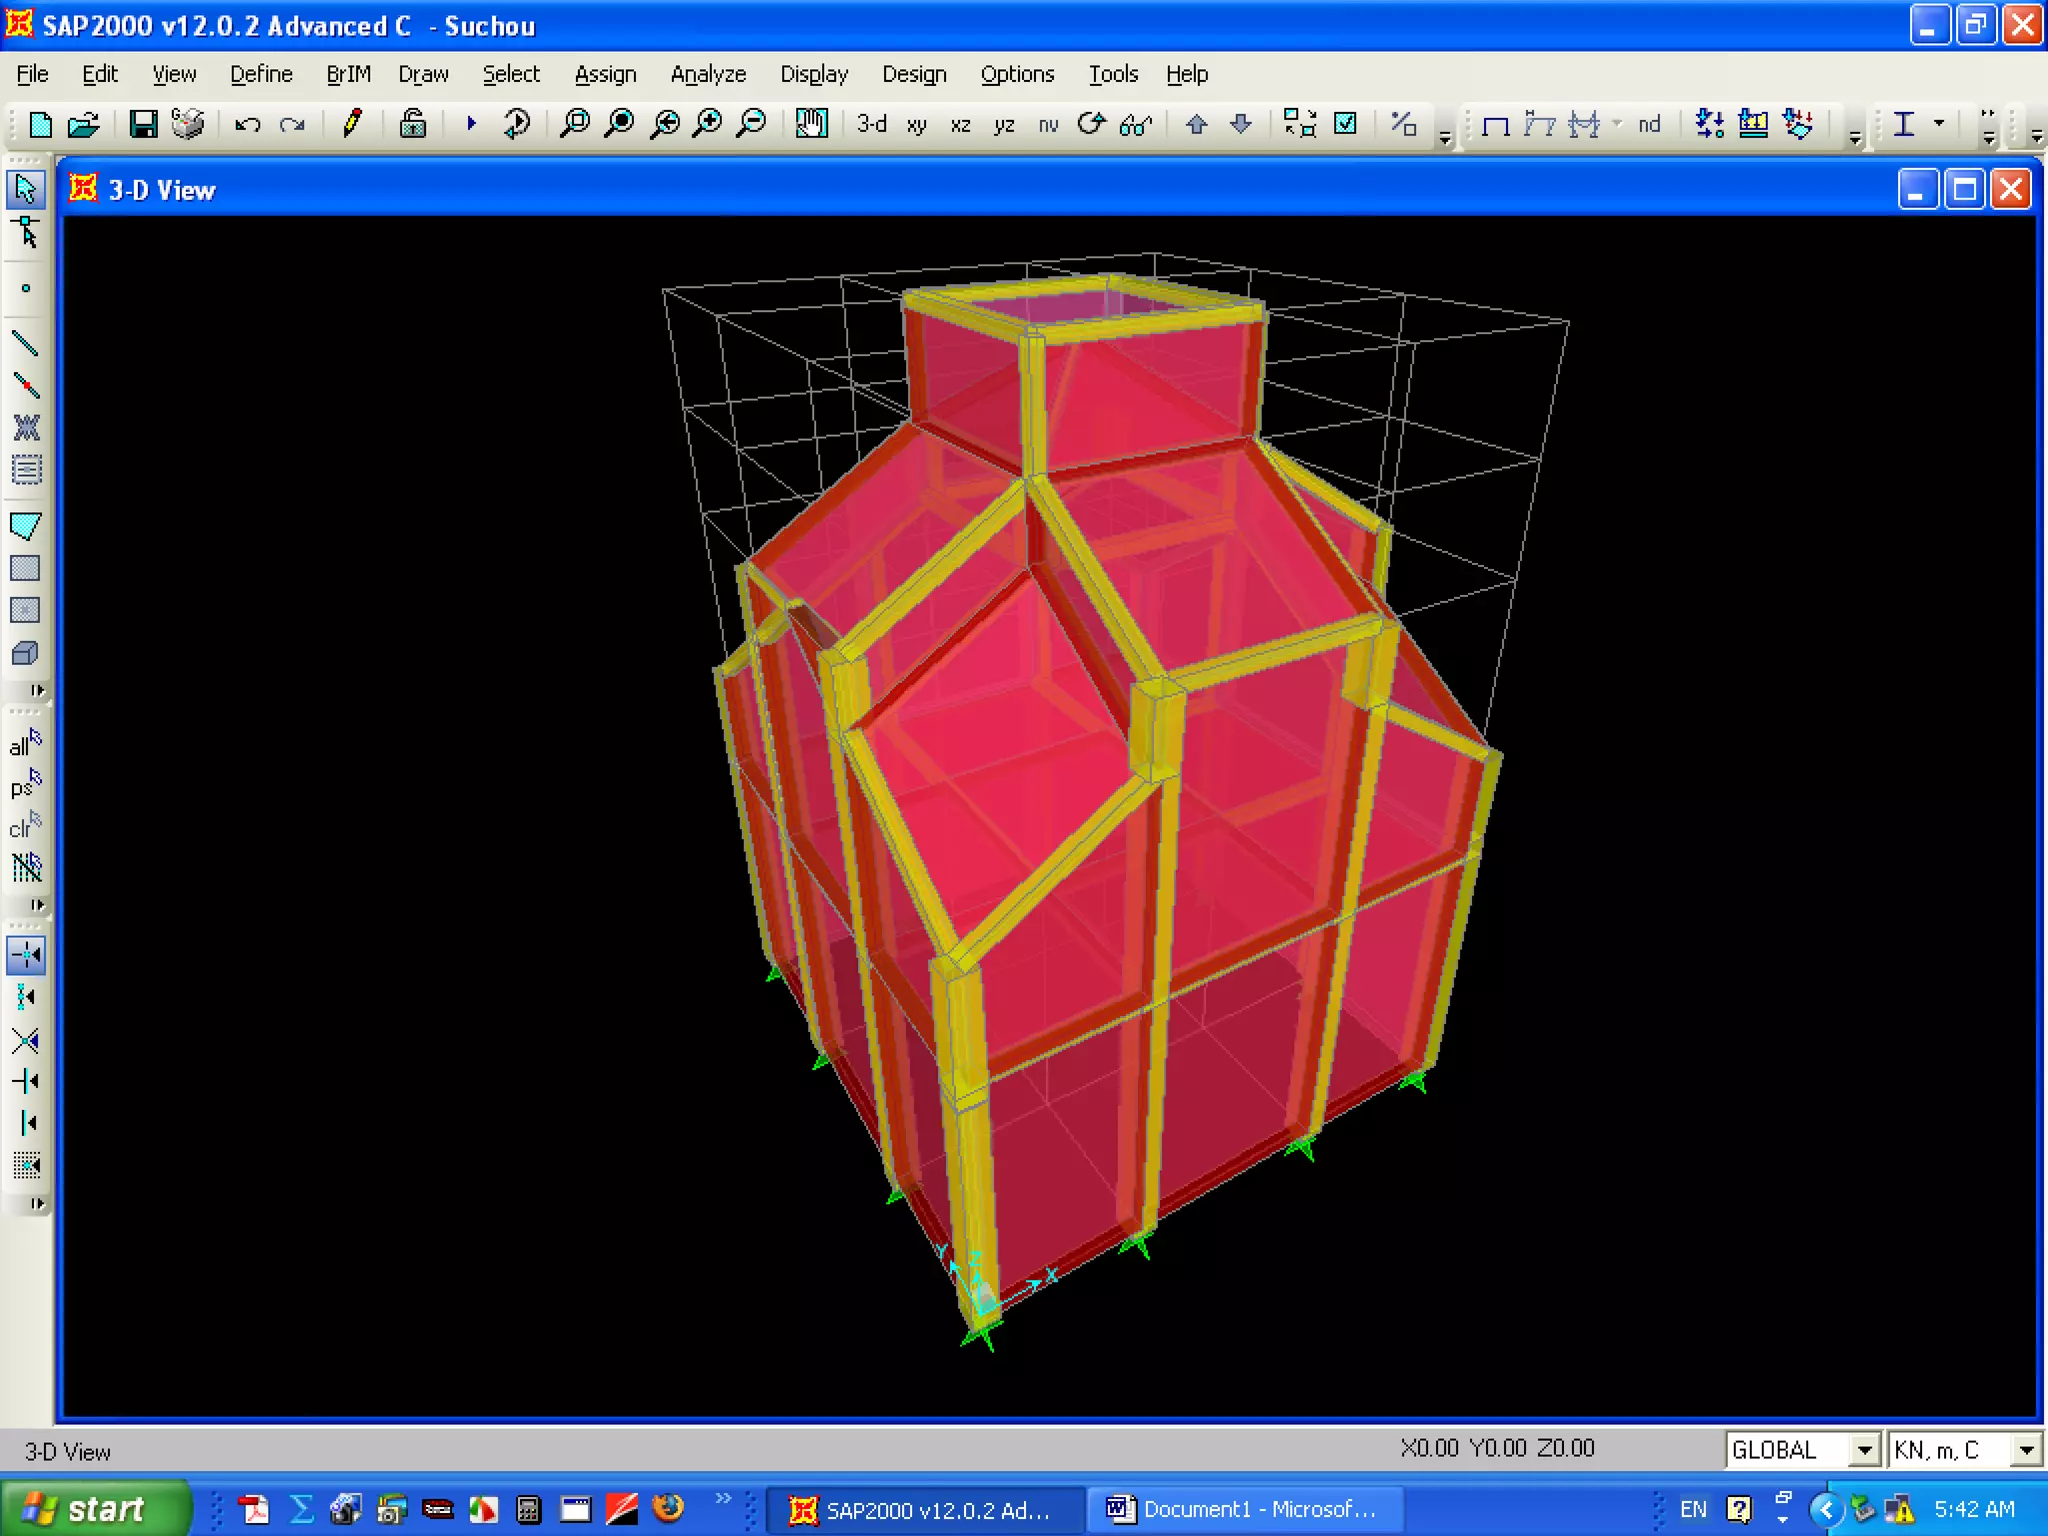Viewport: 2048px width, 1536px height.
Task: Click the Select All 'all' icon
Action: (26, 743)
